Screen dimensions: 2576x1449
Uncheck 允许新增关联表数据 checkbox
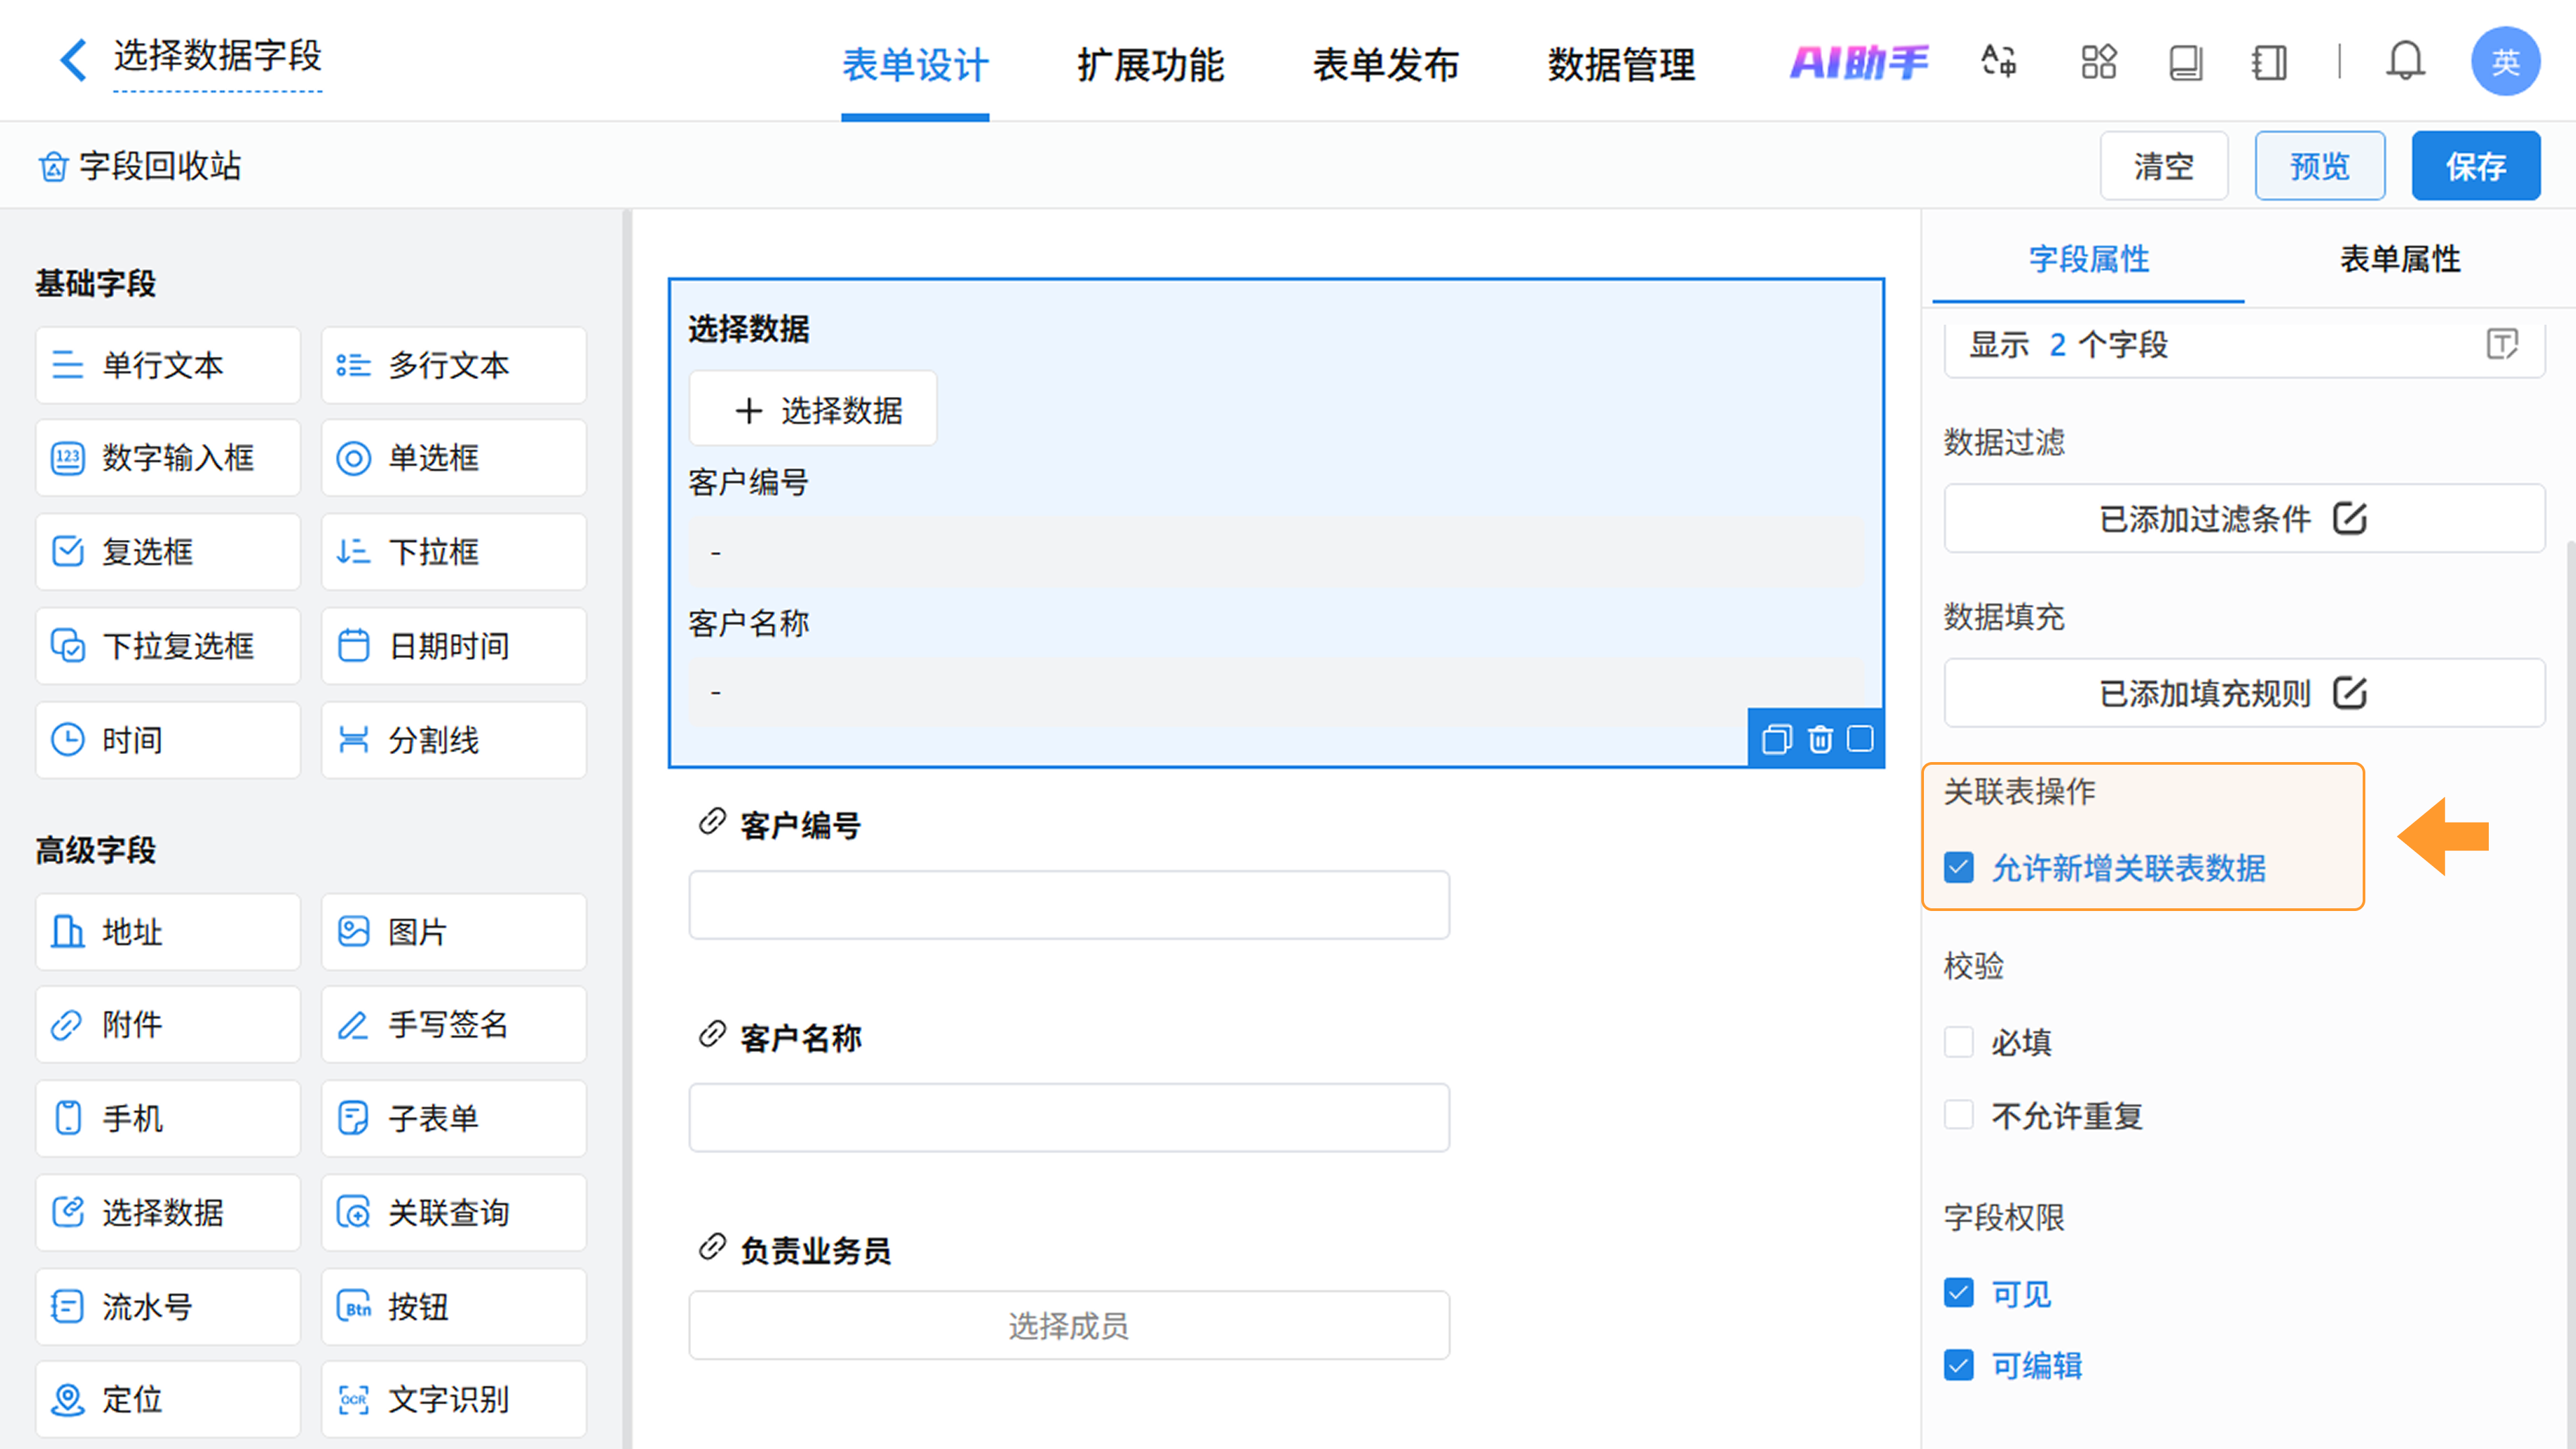click(1959, 867)
